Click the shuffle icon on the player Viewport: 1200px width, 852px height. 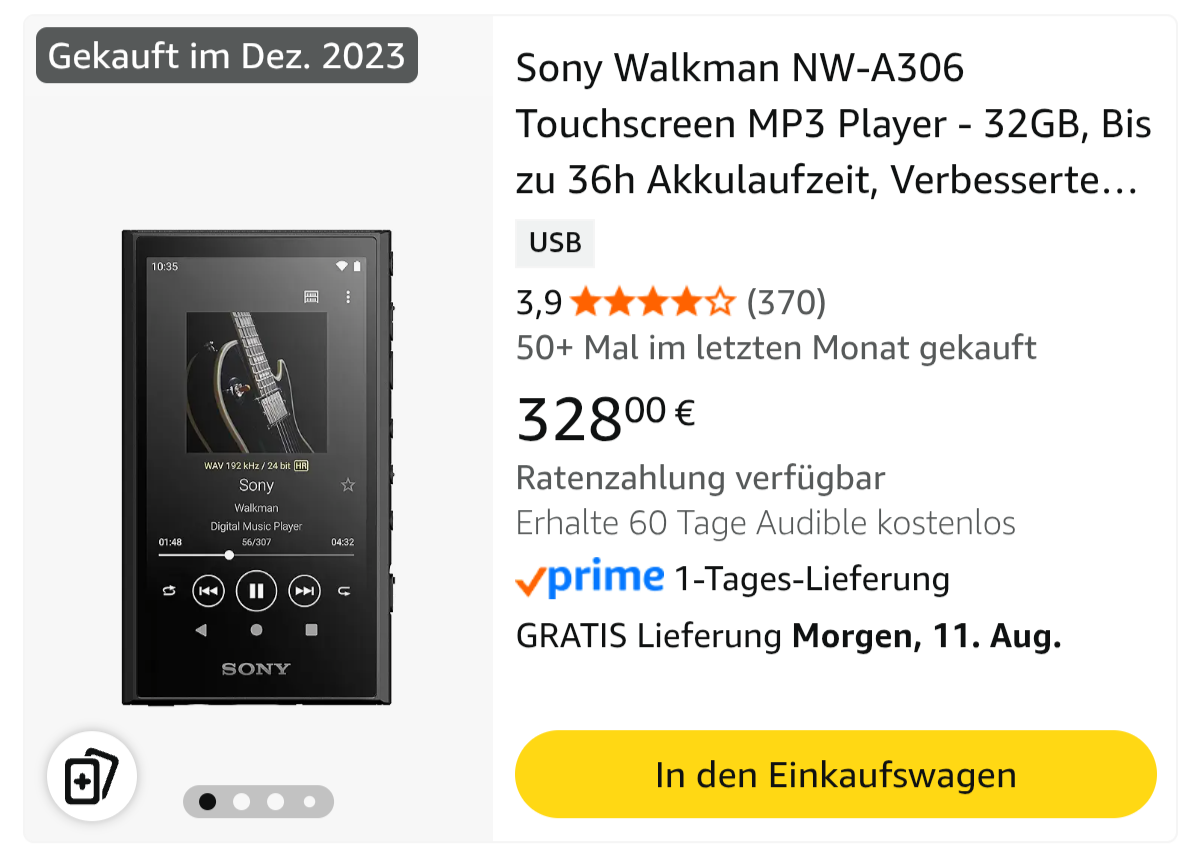tap(344, 591)
